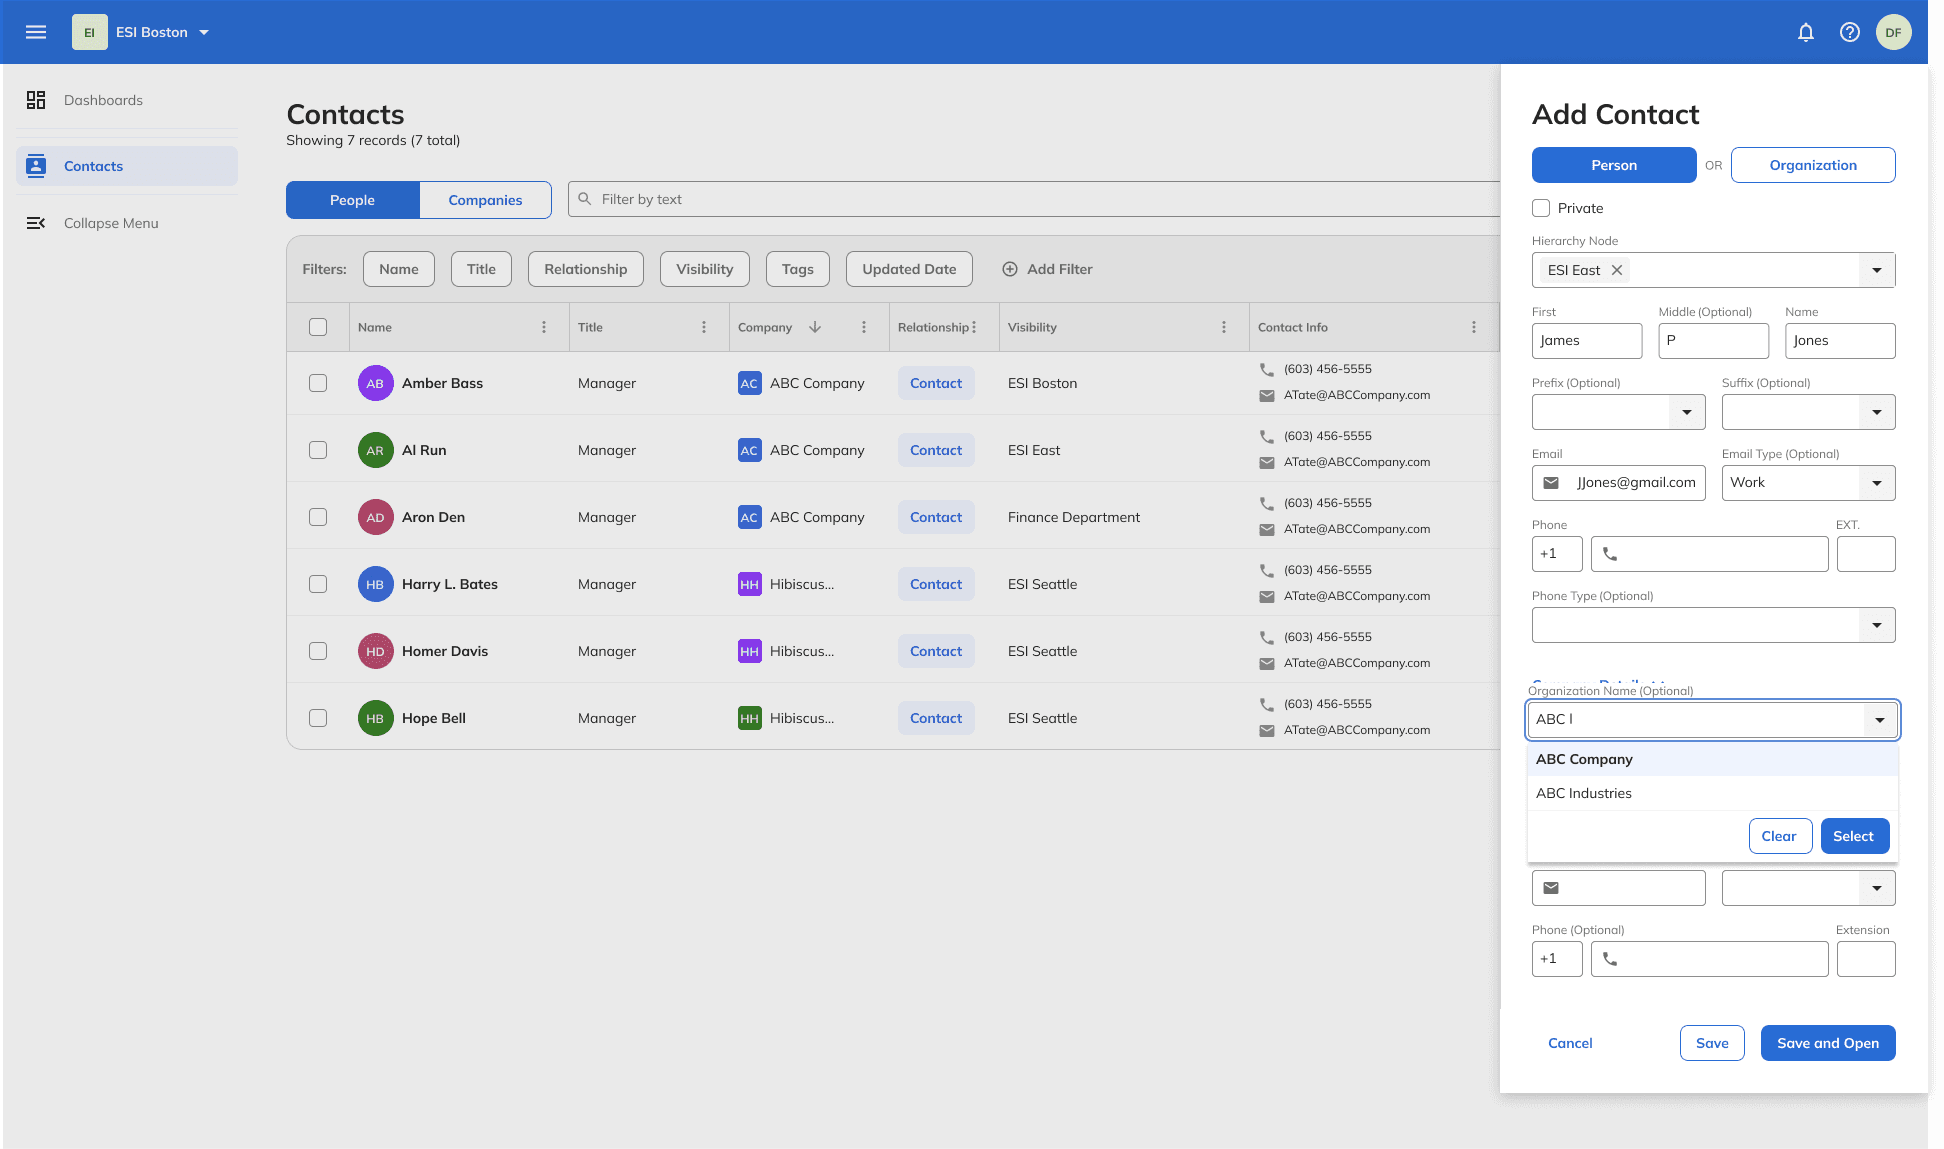The image size is (1944, 1149).
Task: Click the notifications bell icon
Action: coord(1805,32)
